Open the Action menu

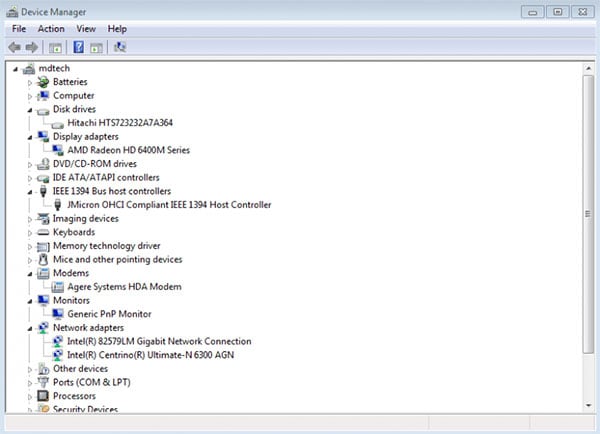[51, 29]
